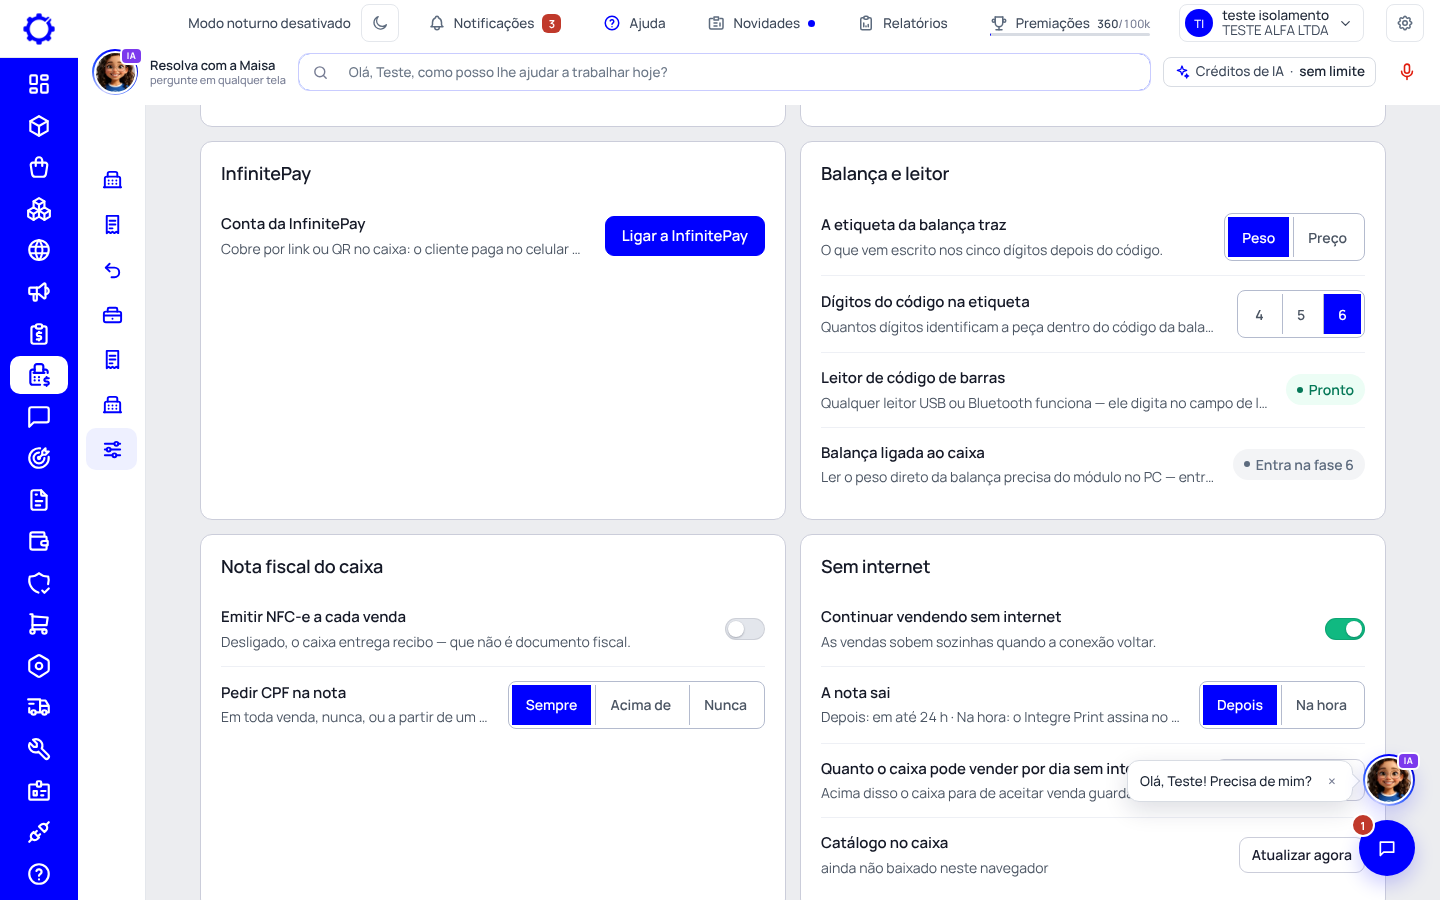Open the shopping cart sidebar icon
Image resolution: width=1440 pixels, height=900 pixels.
[x=39, y=624]
